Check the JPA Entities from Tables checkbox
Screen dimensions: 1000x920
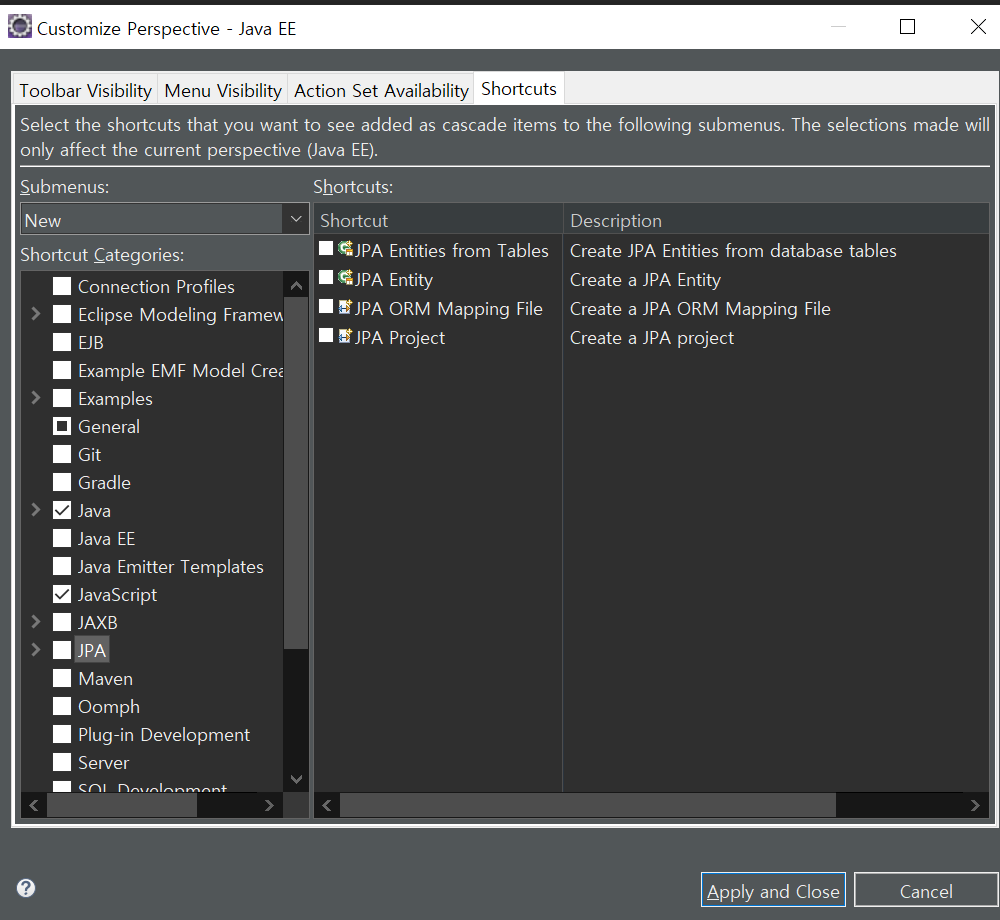point(326,249)
